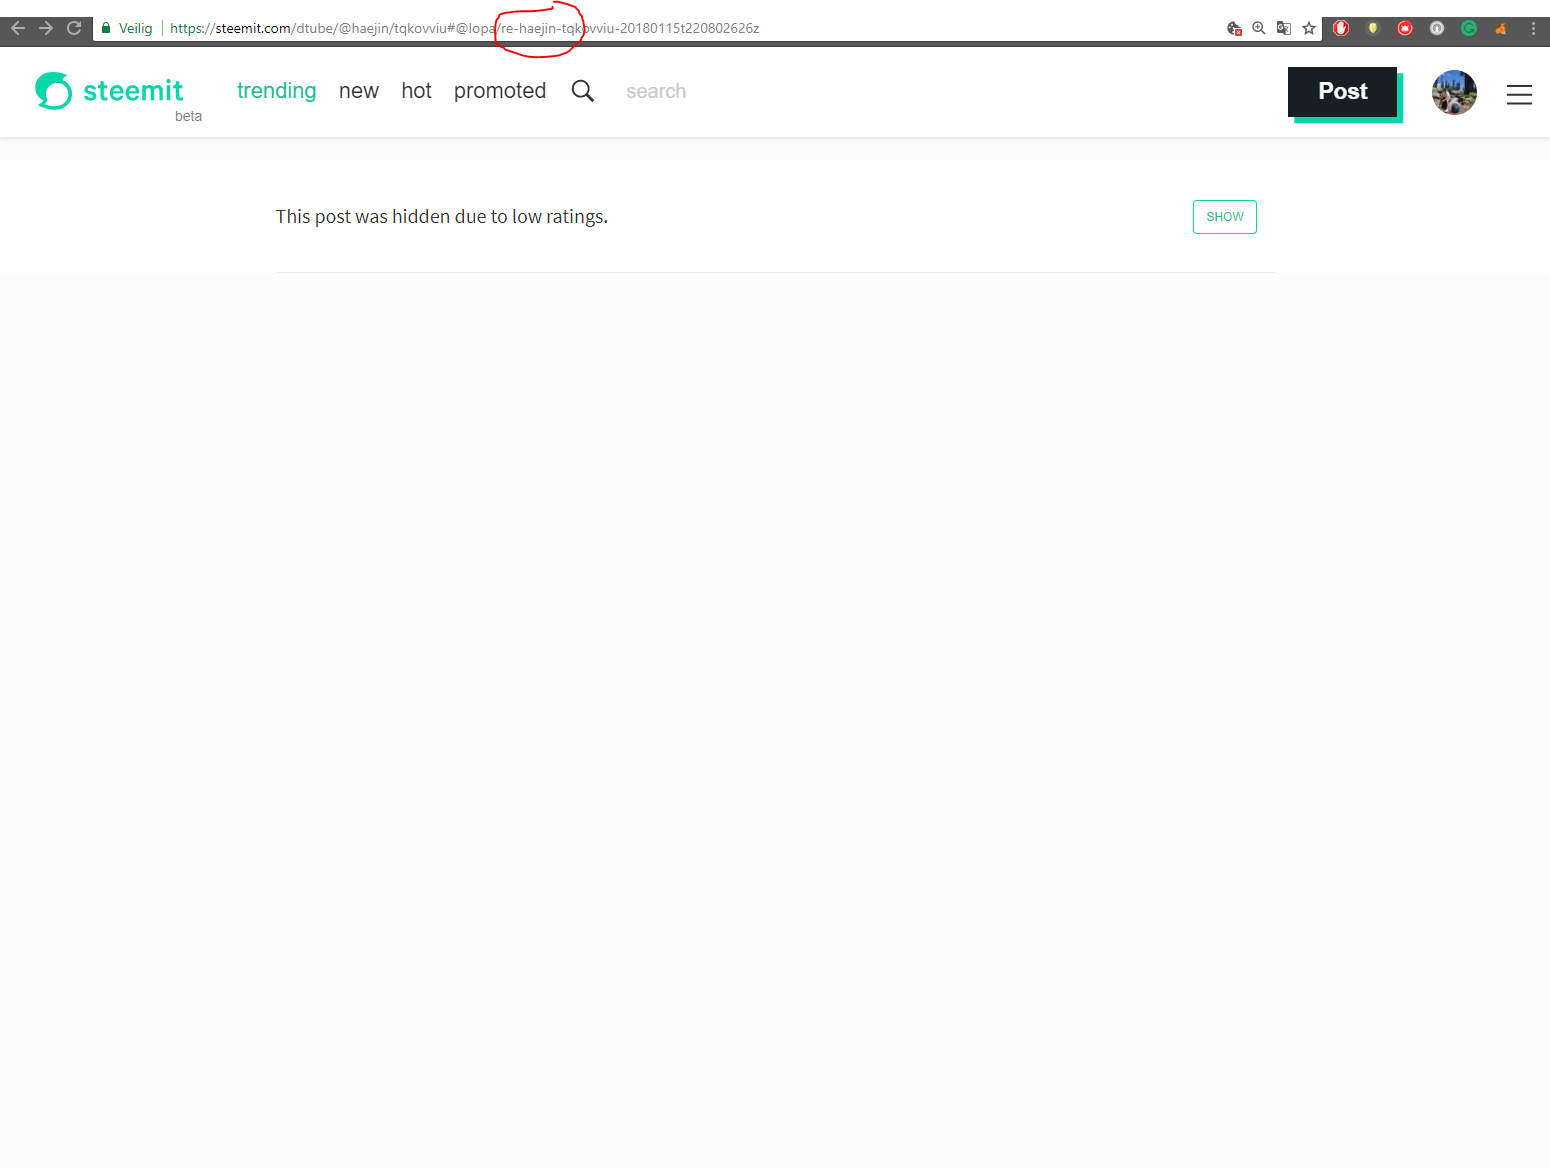Click the steemit logo
Image resolution: width=1550 pixels, height=1168 pixels.
tap(54, 91)
